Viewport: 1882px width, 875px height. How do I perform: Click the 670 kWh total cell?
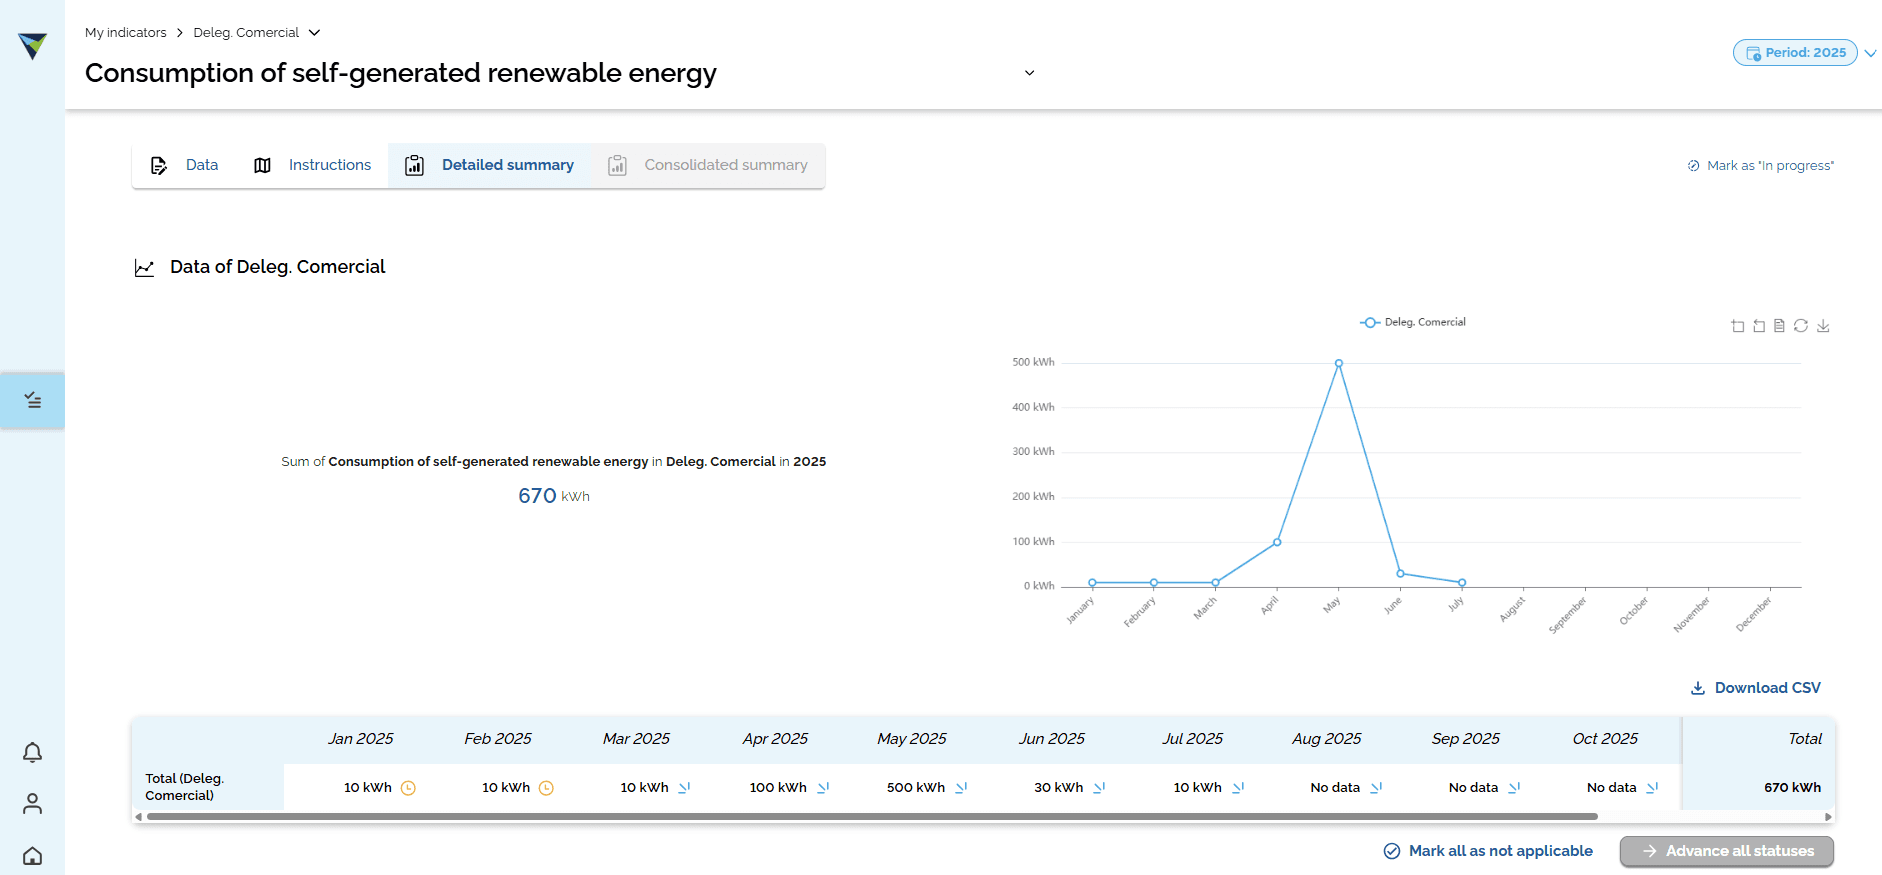coord(1792,788)
